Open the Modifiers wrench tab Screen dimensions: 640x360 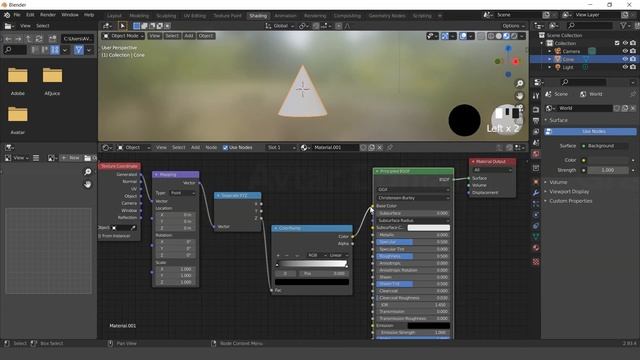click(x=536, y=193)
